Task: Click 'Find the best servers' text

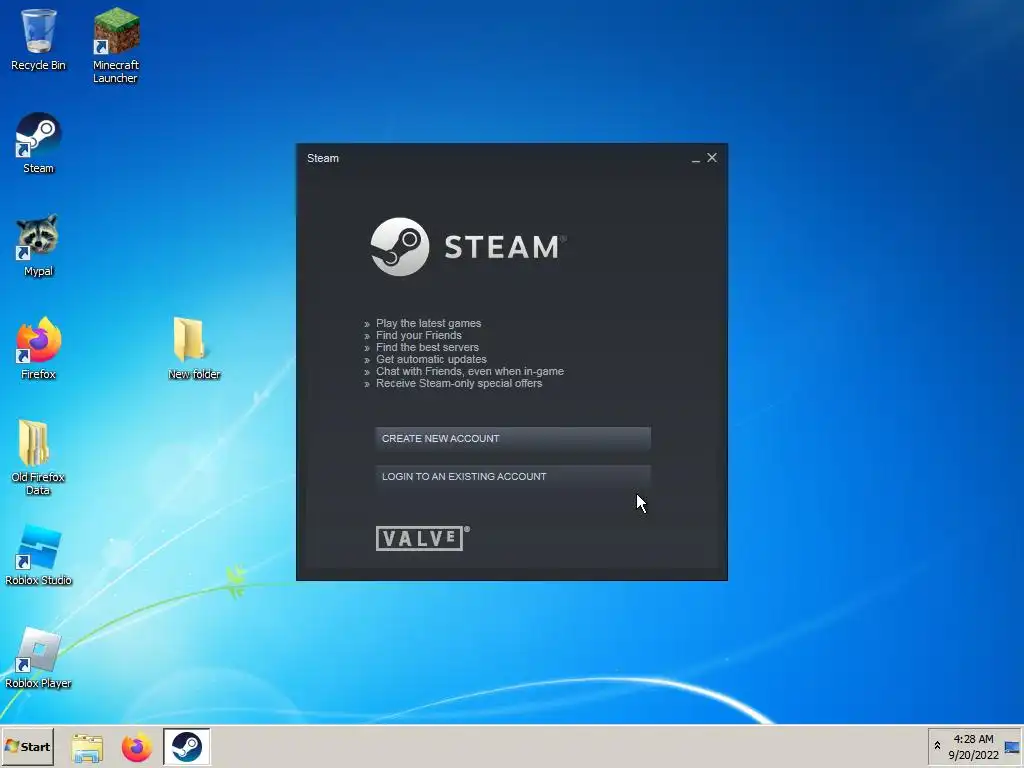Action: 427,347
